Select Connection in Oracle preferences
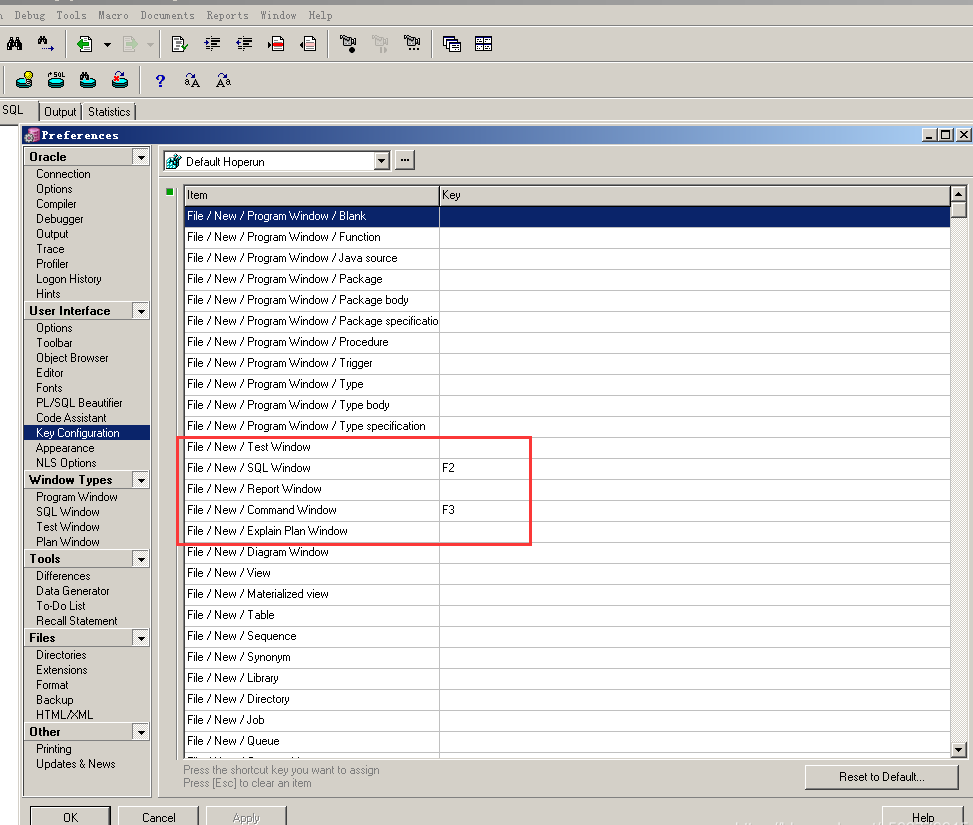The width and height of the screenshot is (973, 825). pyautogui.click(x=63, y=174)
